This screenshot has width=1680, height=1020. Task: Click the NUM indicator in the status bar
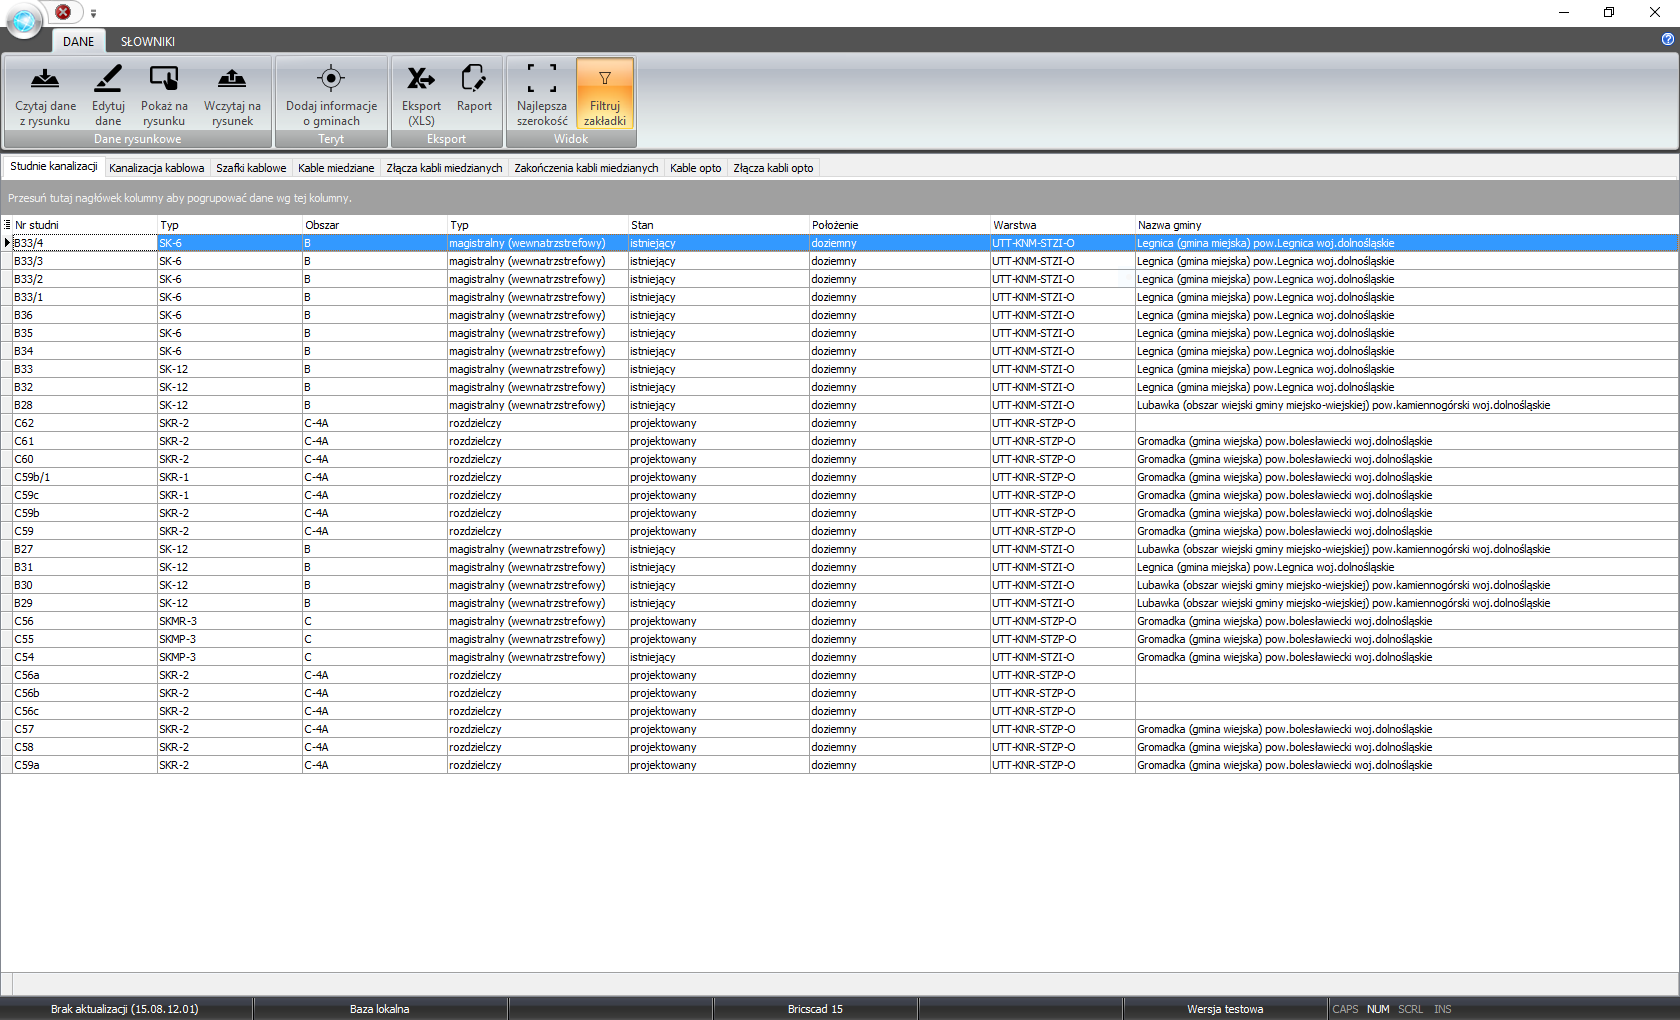pyautogui.click(x=1378, y=1009)
